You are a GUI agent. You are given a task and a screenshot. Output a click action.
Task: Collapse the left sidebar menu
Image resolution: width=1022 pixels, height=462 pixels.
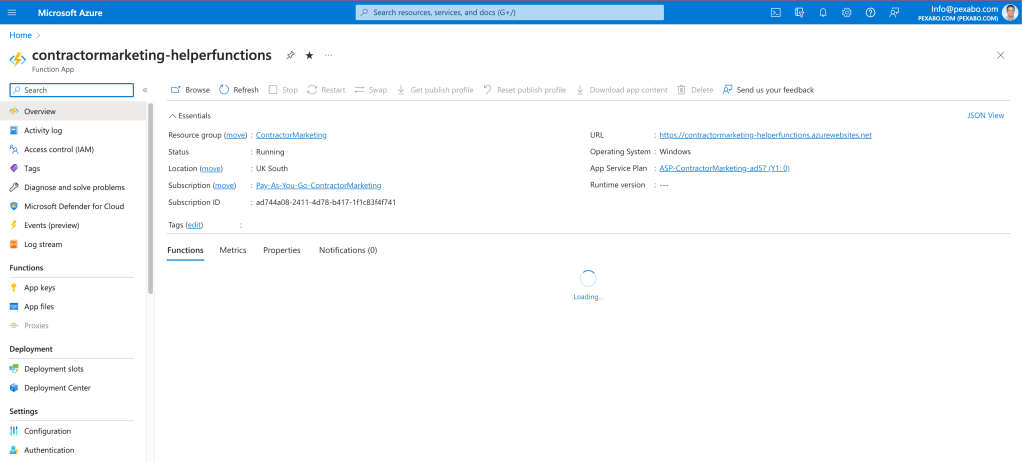145,90
